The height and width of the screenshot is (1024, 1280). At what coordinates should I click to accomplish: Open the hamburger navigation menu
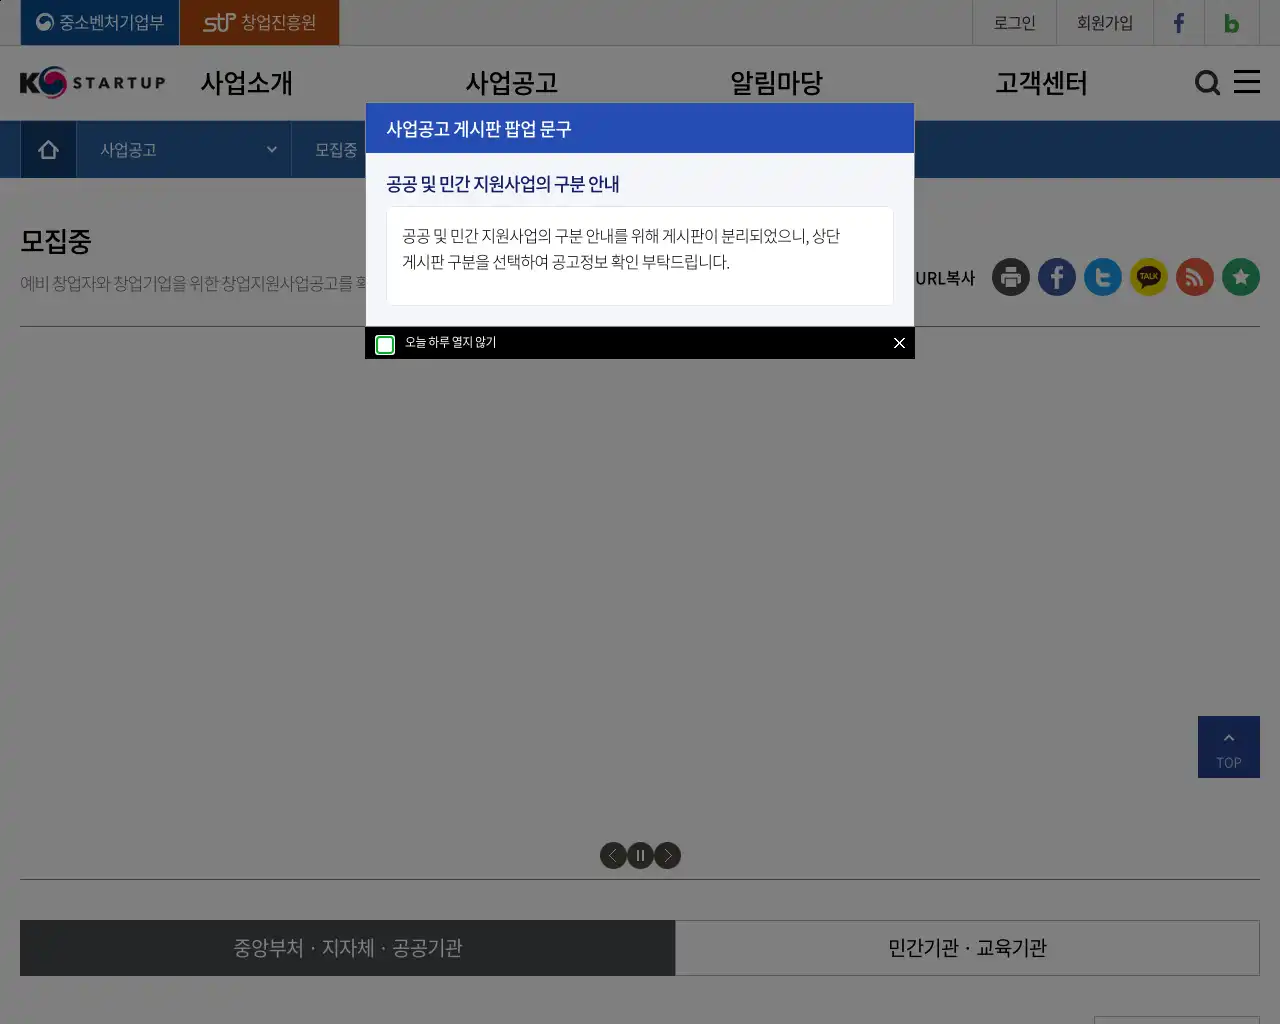[1247, 83]
